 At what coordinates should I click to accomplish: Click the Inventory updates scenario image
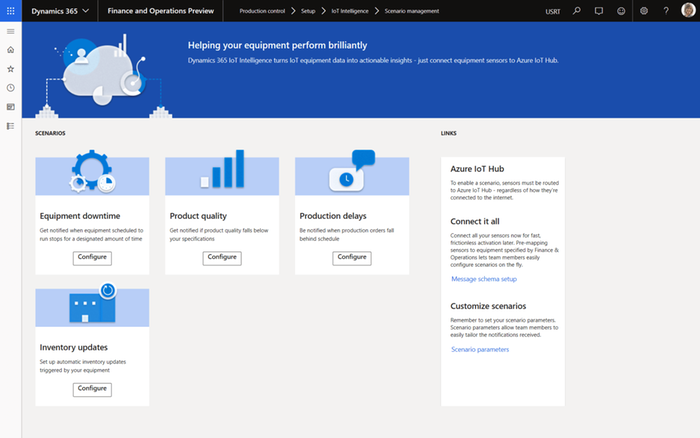pos(92,307)
